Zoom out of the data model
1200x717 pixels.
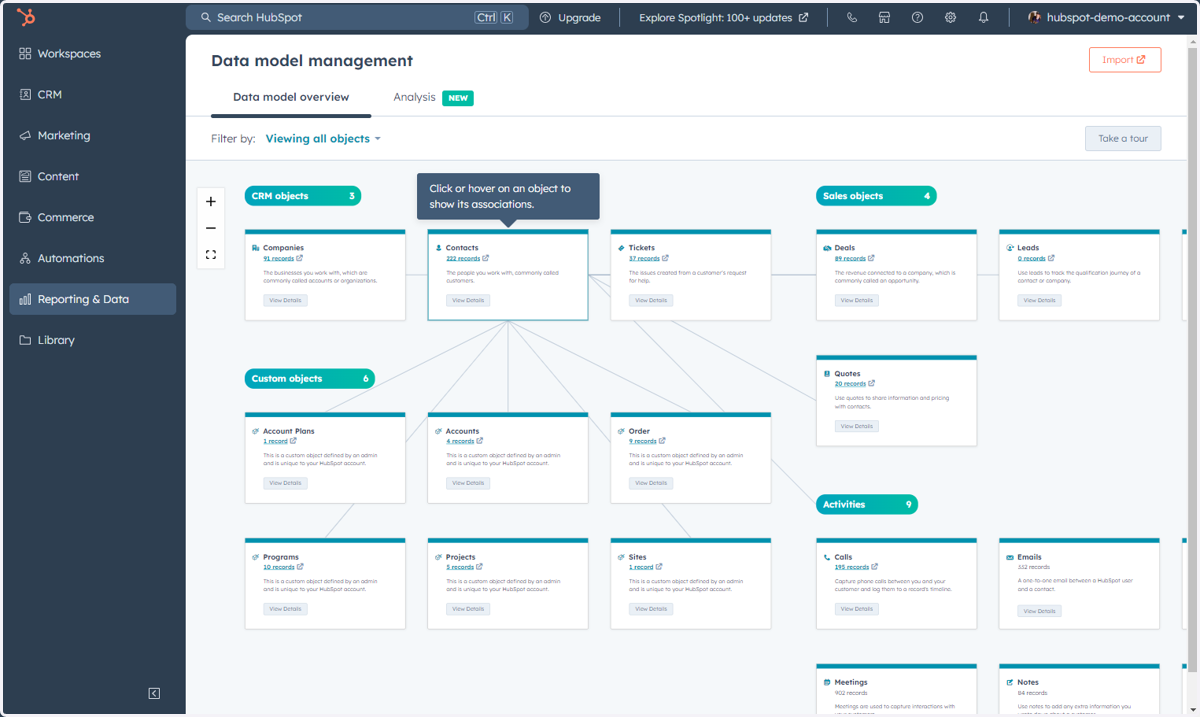coord(211,228)
